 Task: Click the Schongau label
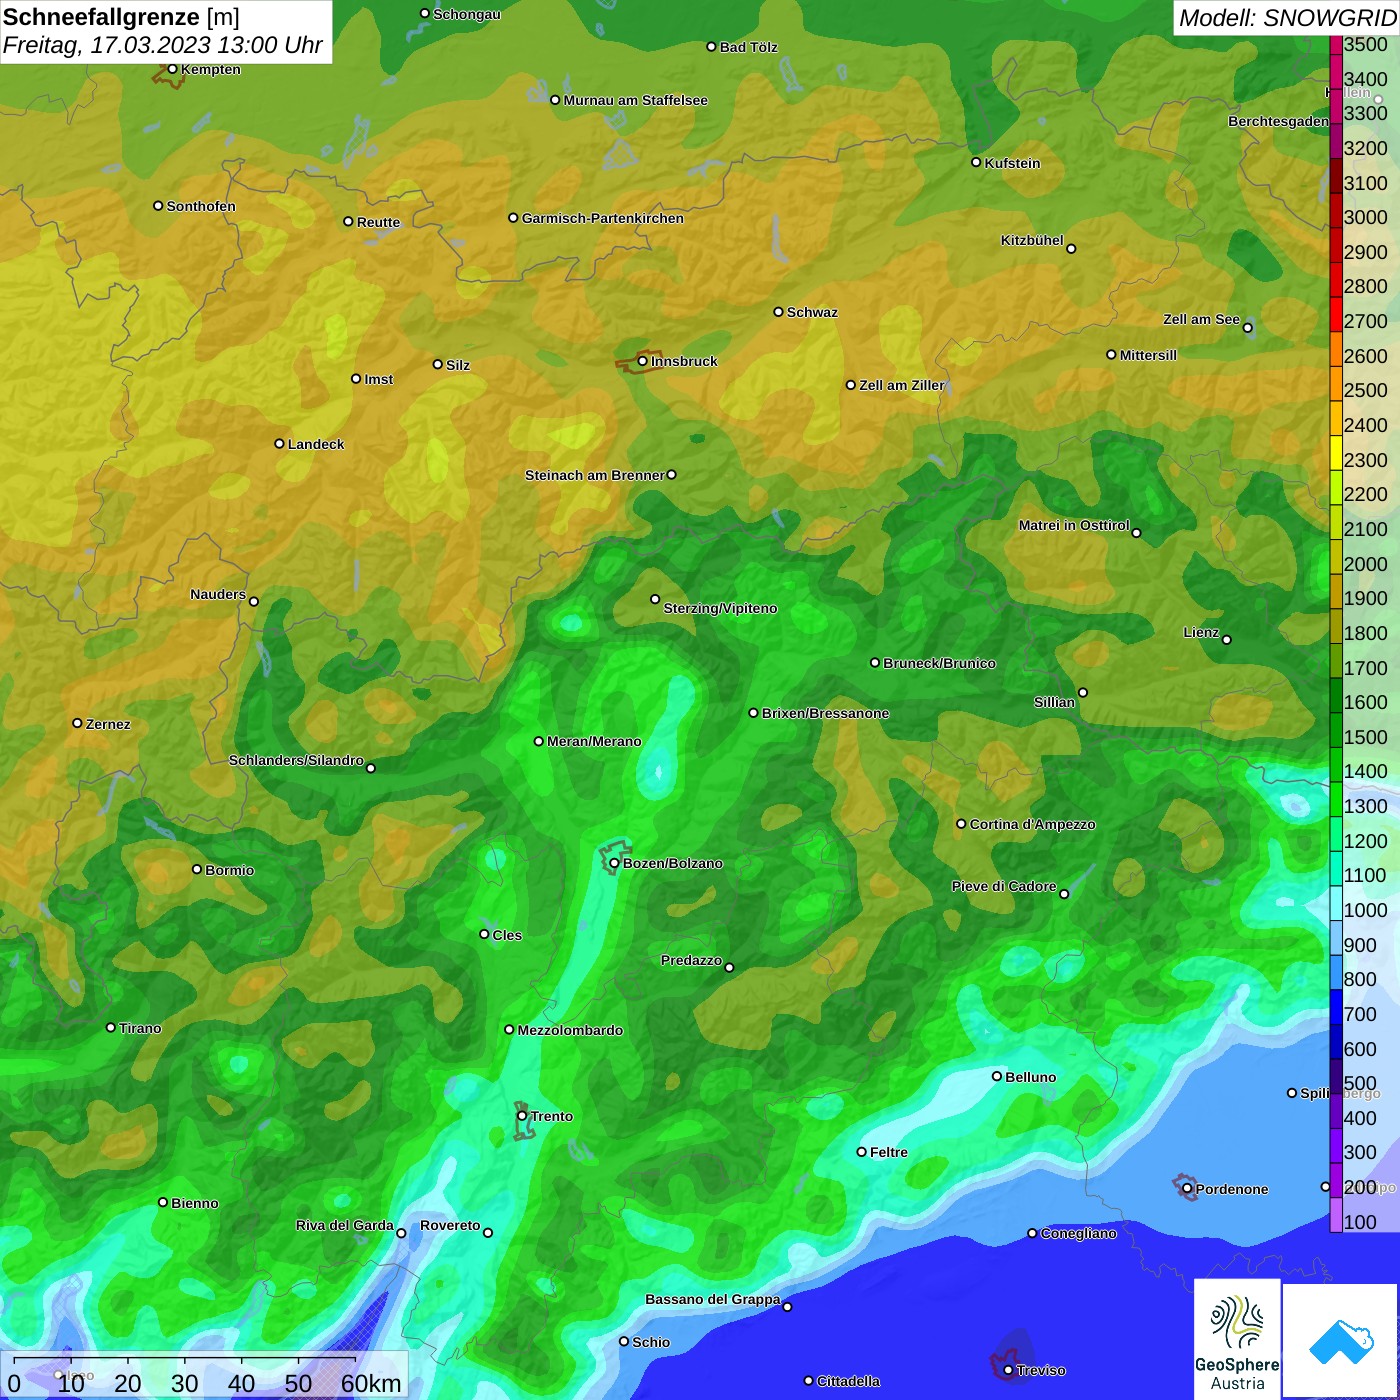click(x=466, y=14)
